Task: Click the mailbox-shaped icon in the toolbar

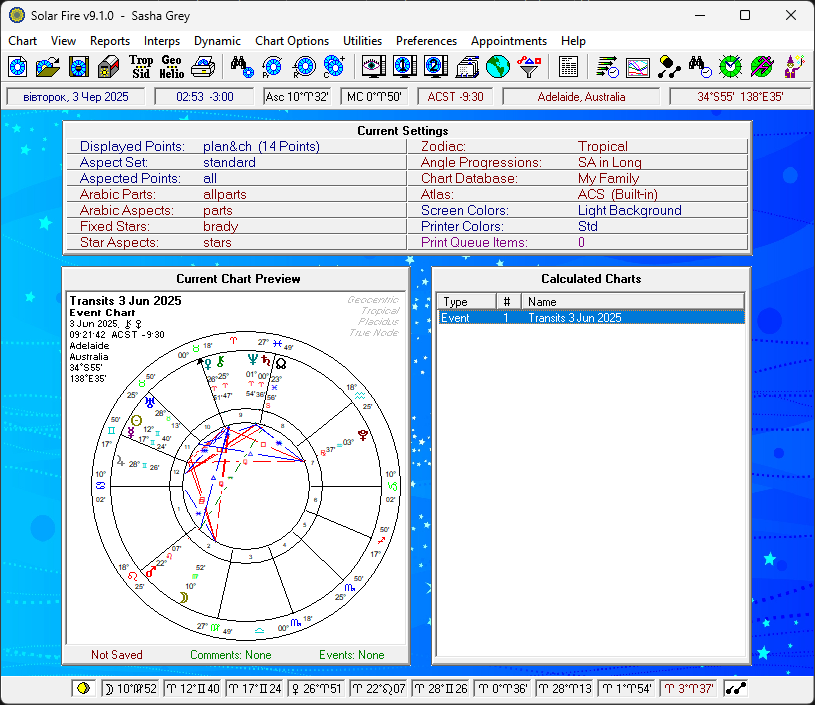Action: tap(109, 67)
